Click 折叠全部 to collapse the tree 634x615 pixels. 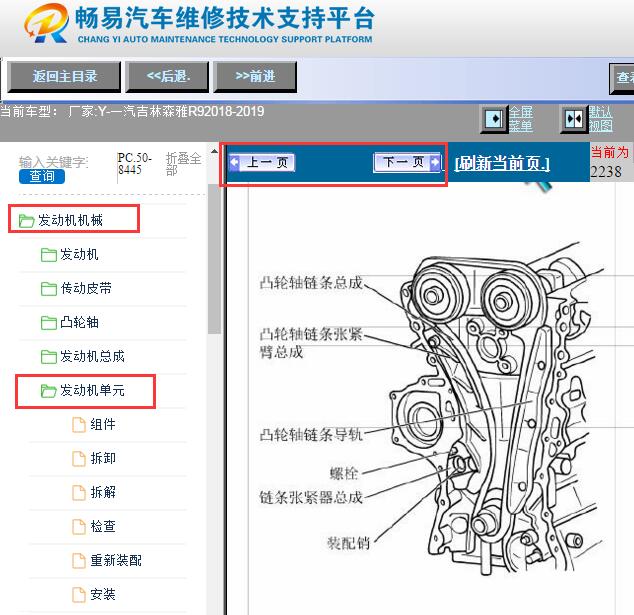[x=183, y=164]
